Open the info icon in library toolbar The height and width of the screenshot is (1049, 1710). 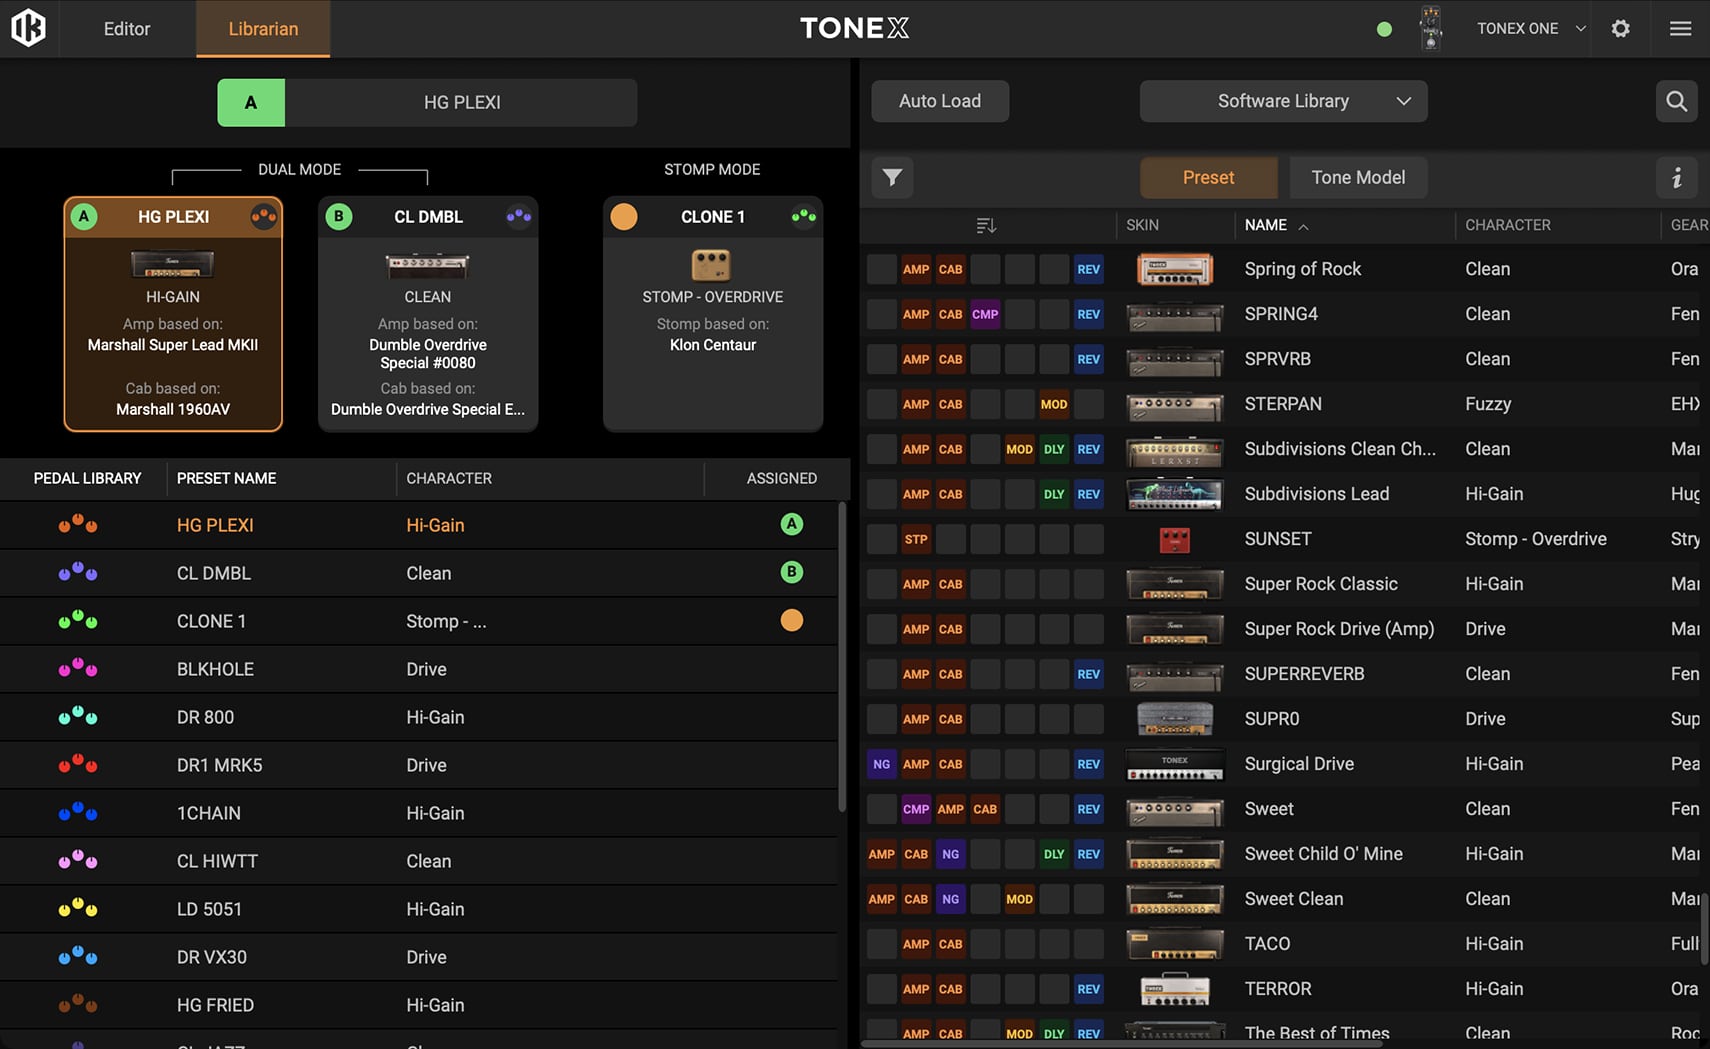[1677, 178]
